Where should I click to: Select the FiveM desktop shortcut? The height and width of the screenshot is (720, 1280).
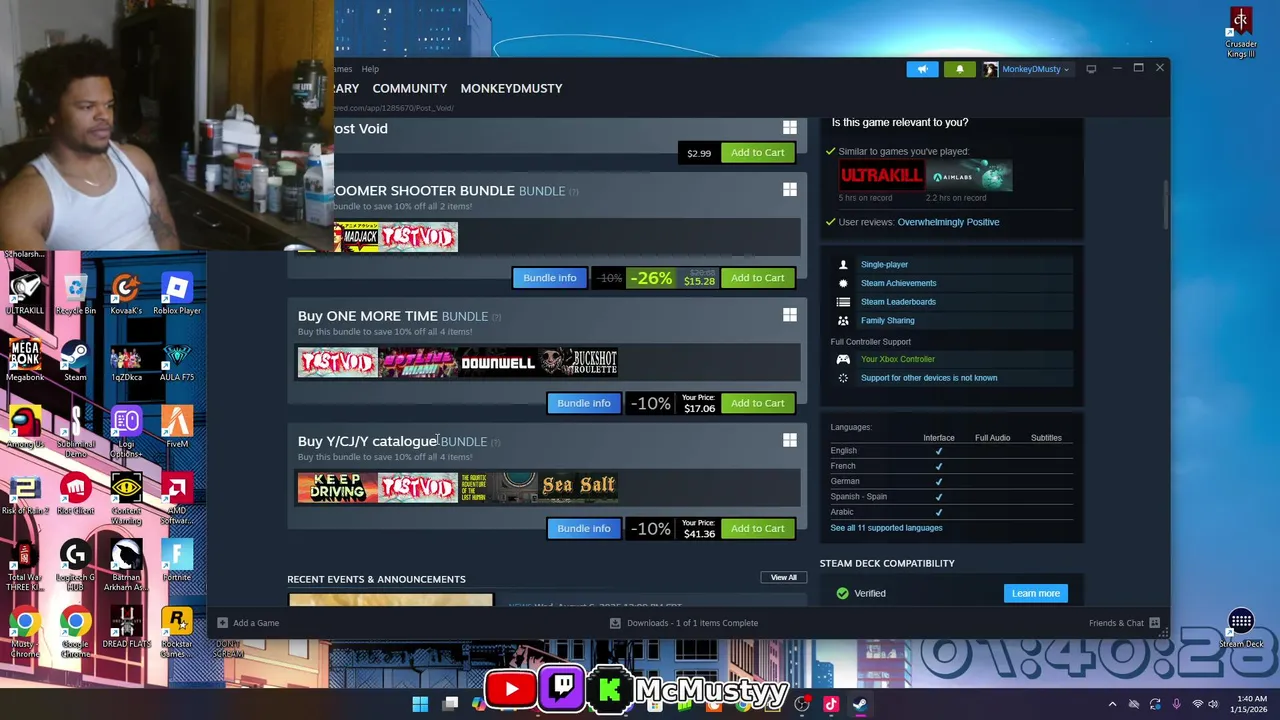click(x=177, y=429)
